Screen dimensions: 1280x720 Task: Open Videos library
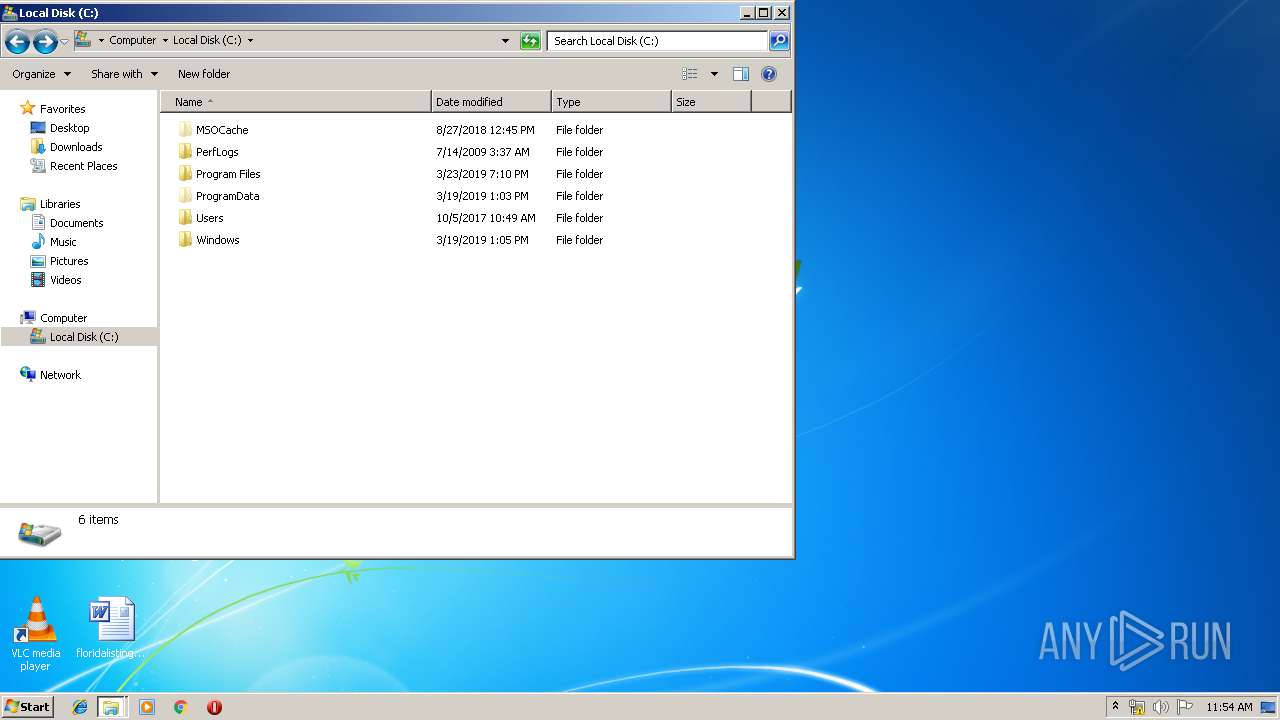click(66, 280)
